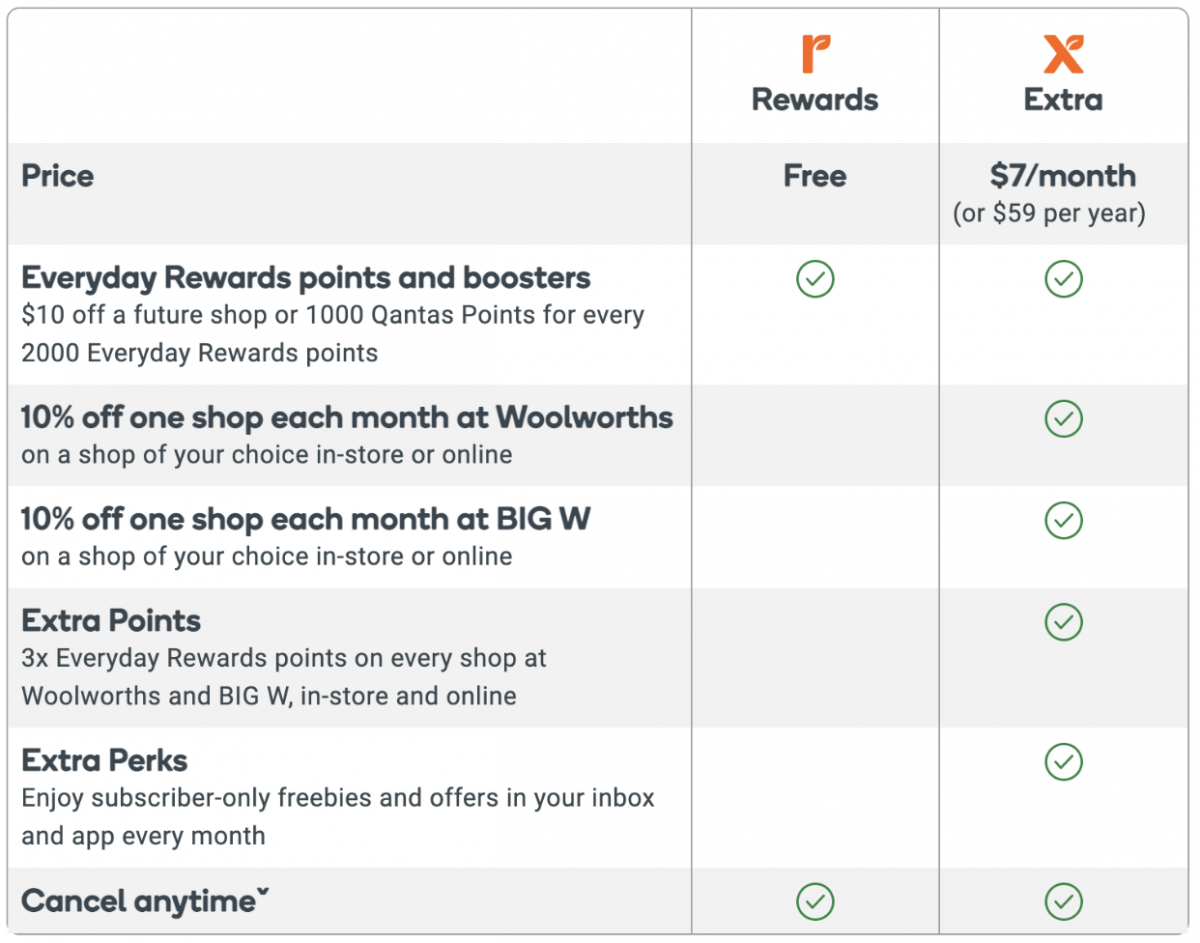The width and height of the screenshot is (1200, 943).
Task: Click the Cancel anytime footnote marker
Action: coord(263,893)
